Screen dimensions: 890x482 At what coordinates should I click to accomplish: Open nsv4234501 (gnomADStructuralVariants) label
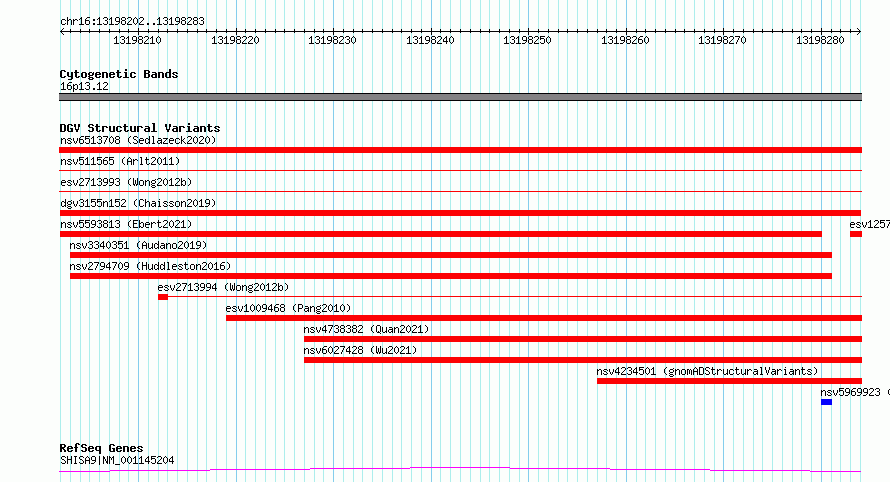(707, 371)
